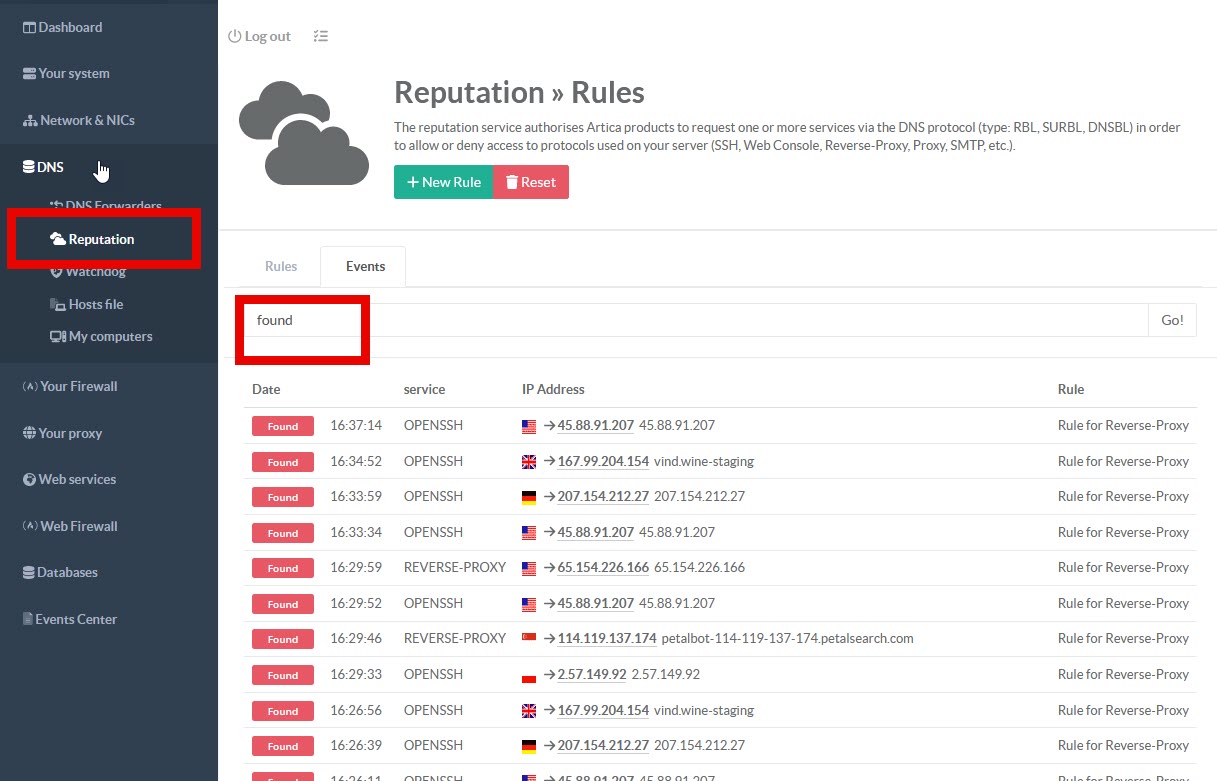Click the task list icon beside Log out

pyautogui.click(x=320, y=36)
